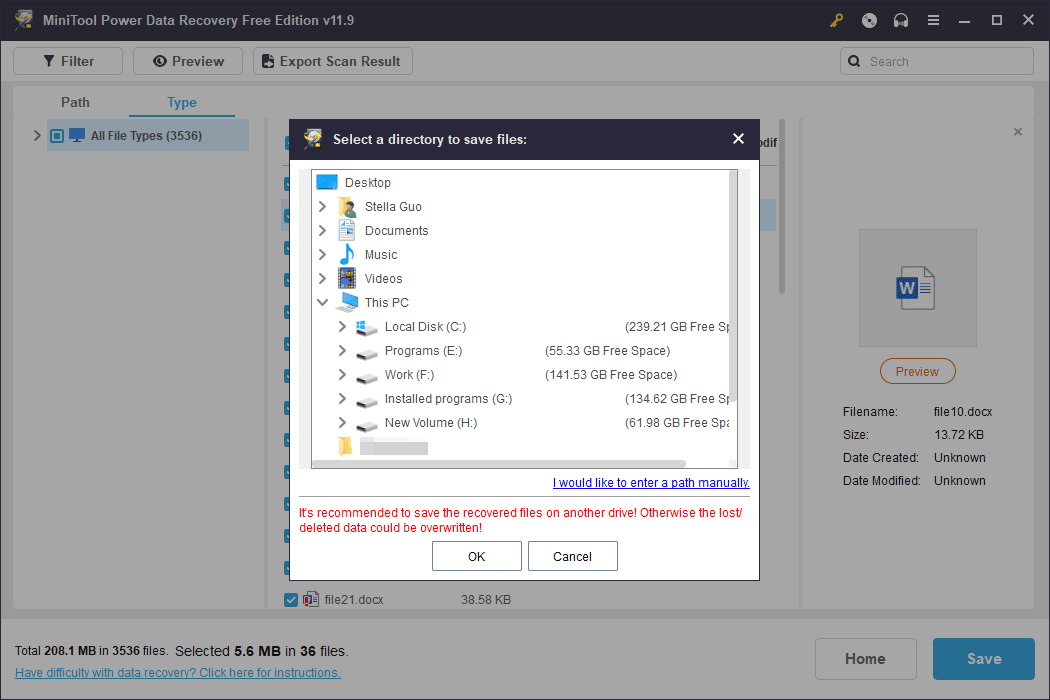Select the Documents folder icon
1050x700 pixels.
[347, 230]
